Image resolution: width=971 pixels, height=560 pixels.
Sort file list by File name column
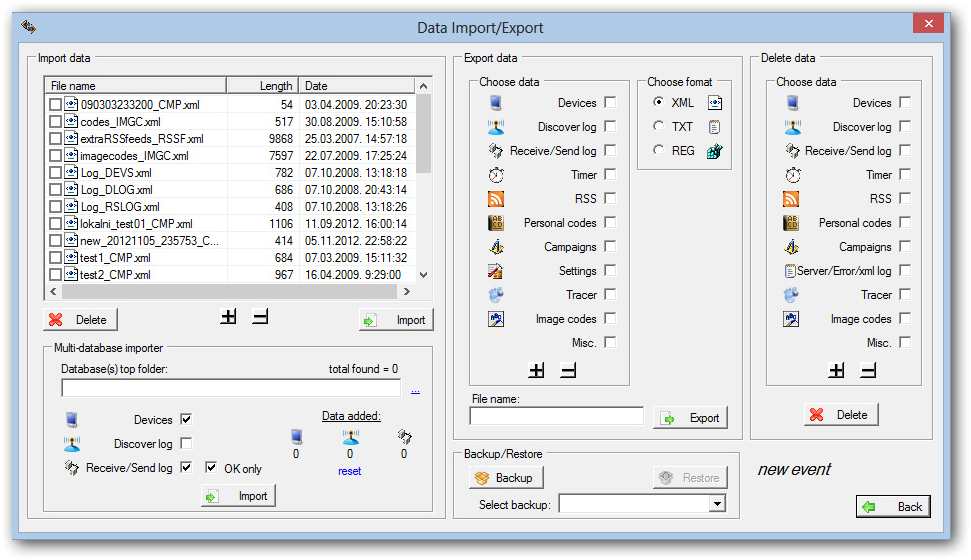(x=136, y=85)
